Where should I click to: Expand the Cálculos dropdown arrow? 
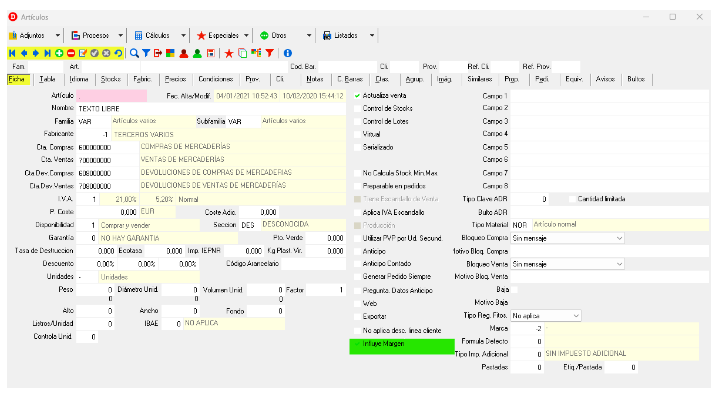pos(183,35)
